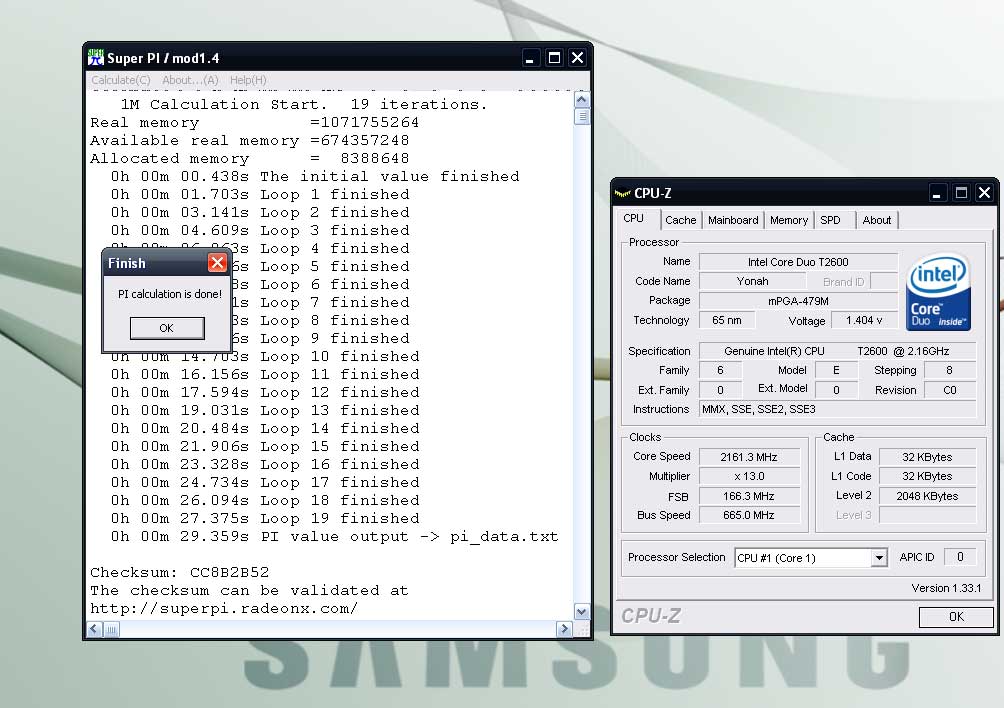This screenshot has width=1004, height=708.
Task: Click OK button in CPU-Z window
Action: pos(956,616)
